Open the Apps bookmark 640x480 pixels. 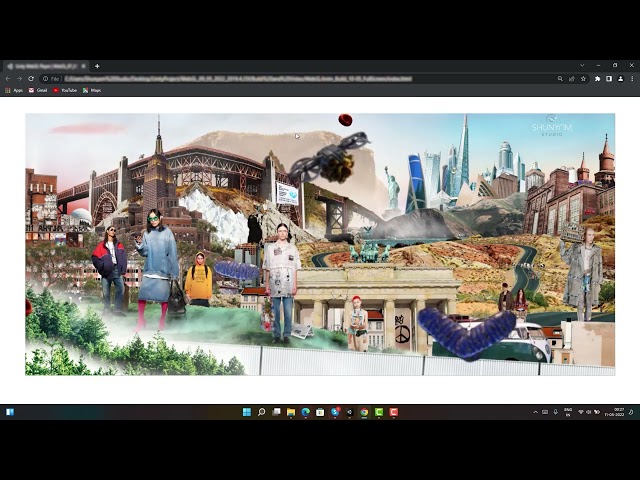tap(14, 91)
